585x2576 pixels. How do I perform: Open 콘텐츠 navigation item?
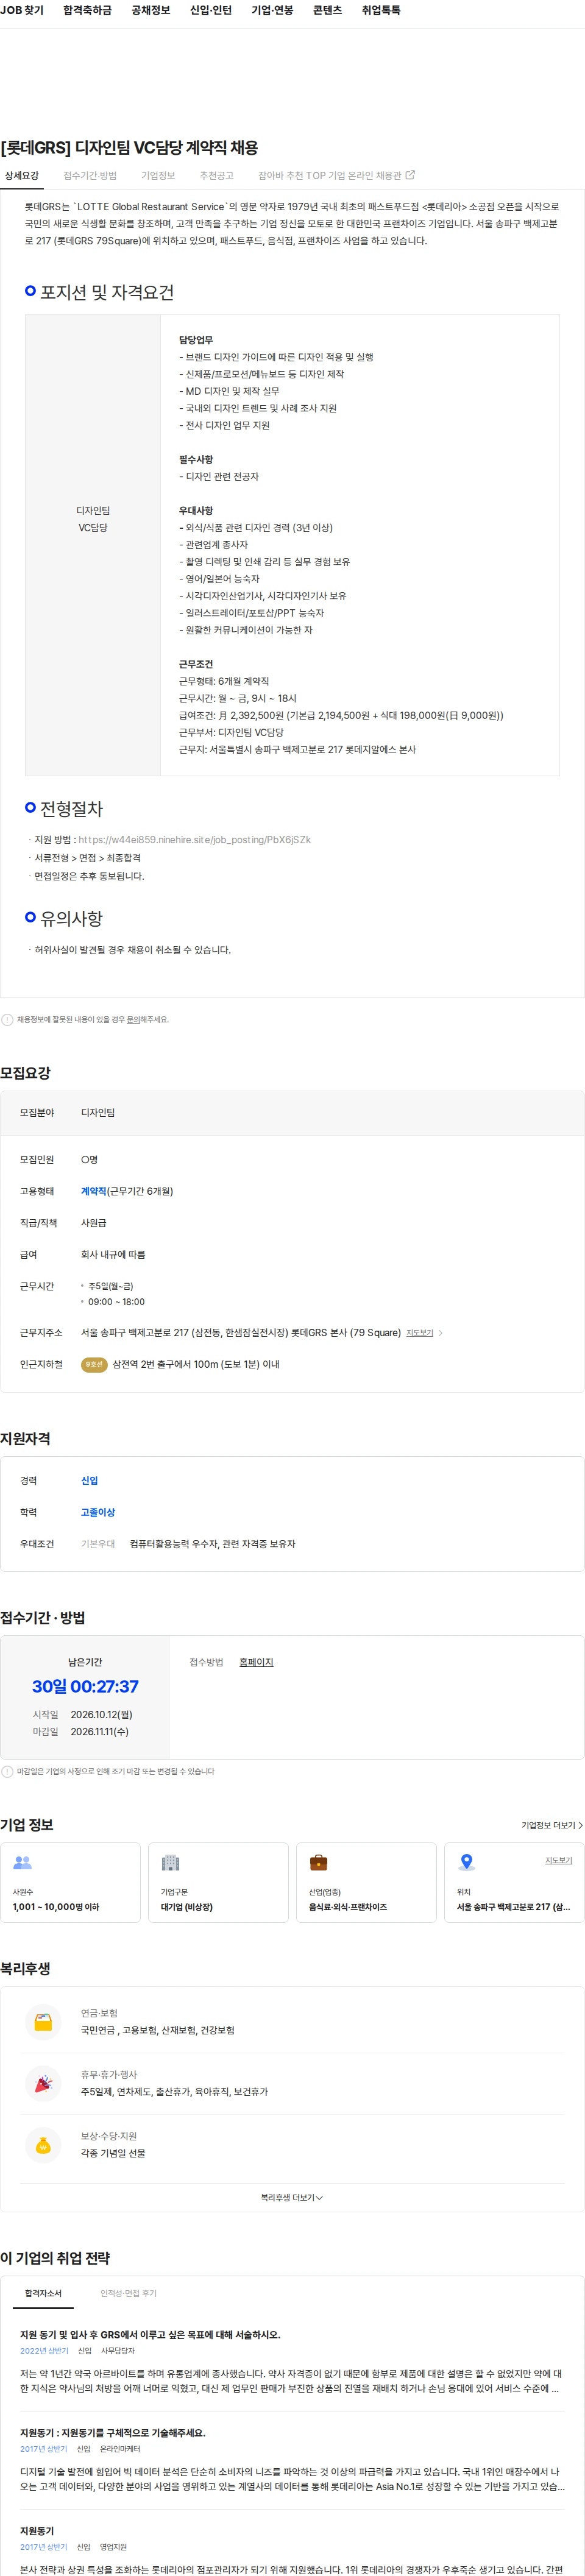(327, 10)
